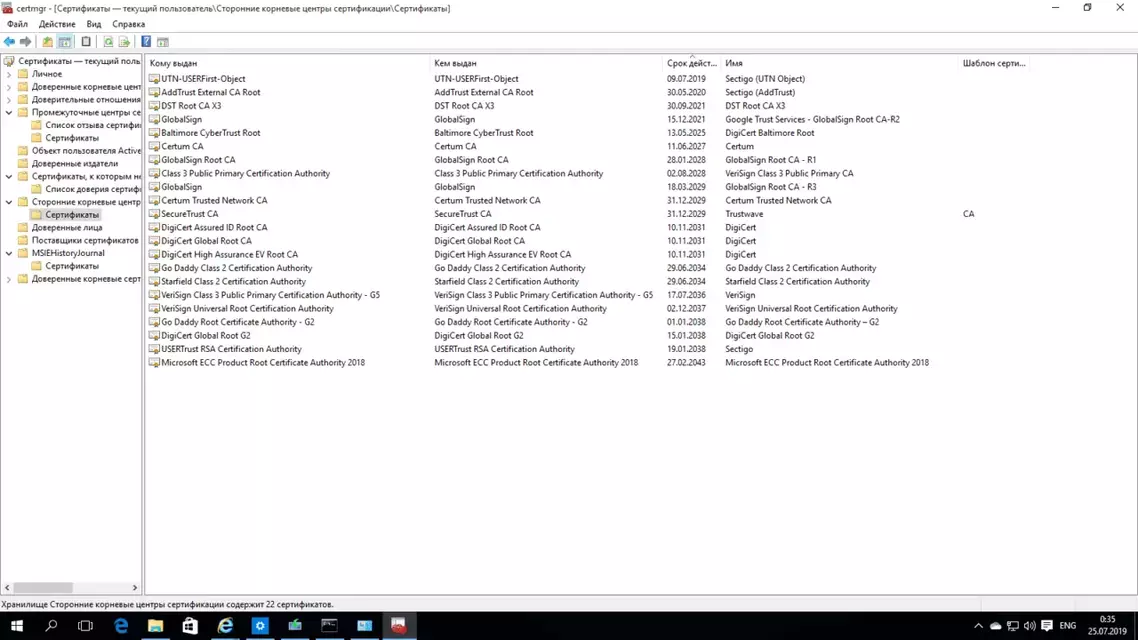Click certificate icon of Microsoft ECC Product Root
The height and width of the screenshot is (640, 1138).
(x=154, y=362)
